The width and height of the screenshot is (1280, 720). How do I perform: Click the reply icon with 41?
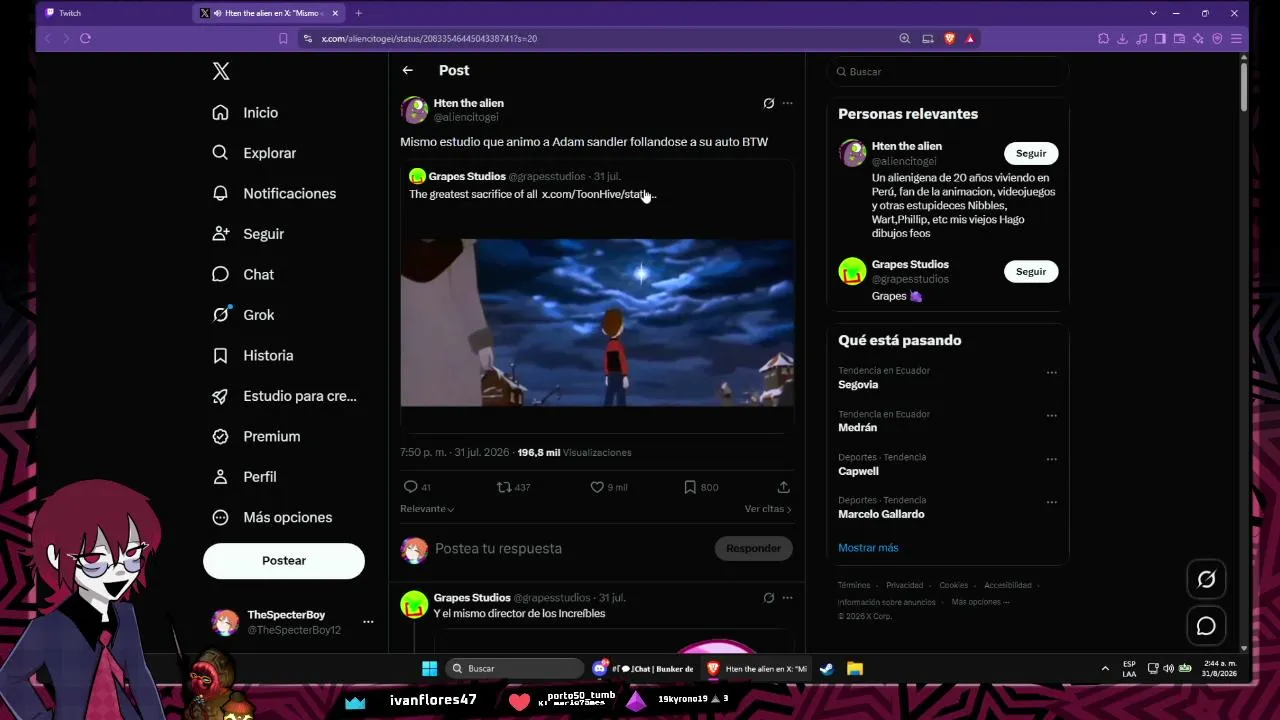(410, 487)
